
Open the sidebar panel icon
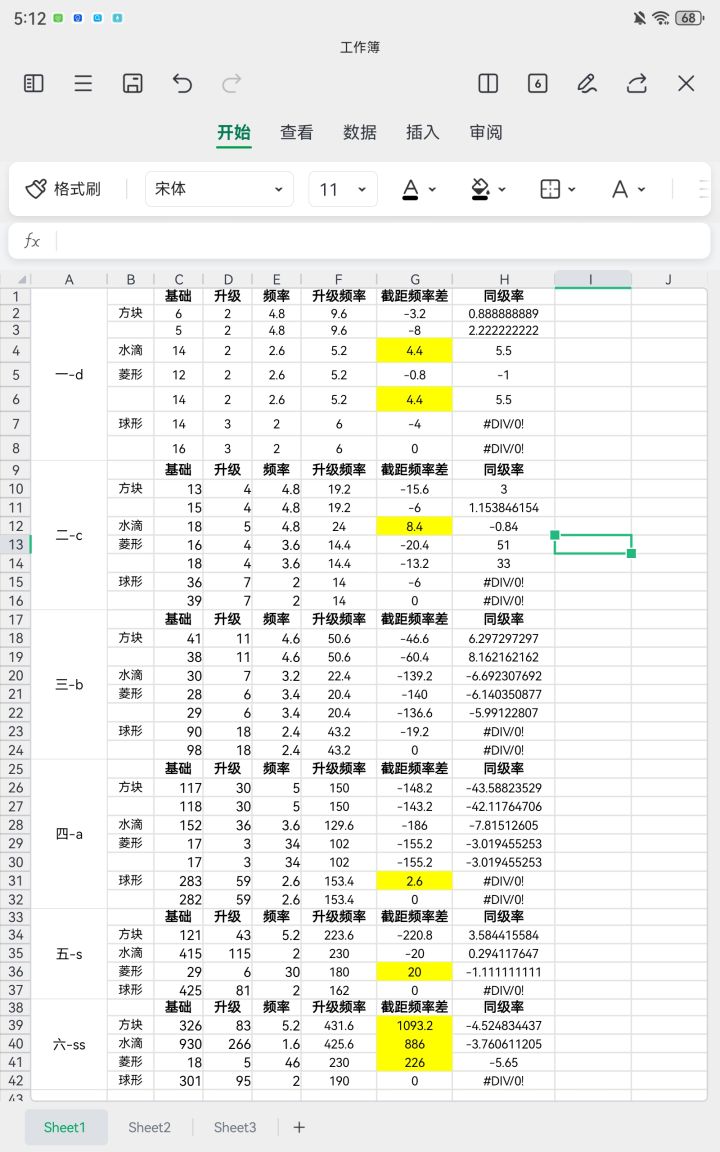tap(34, 84)
